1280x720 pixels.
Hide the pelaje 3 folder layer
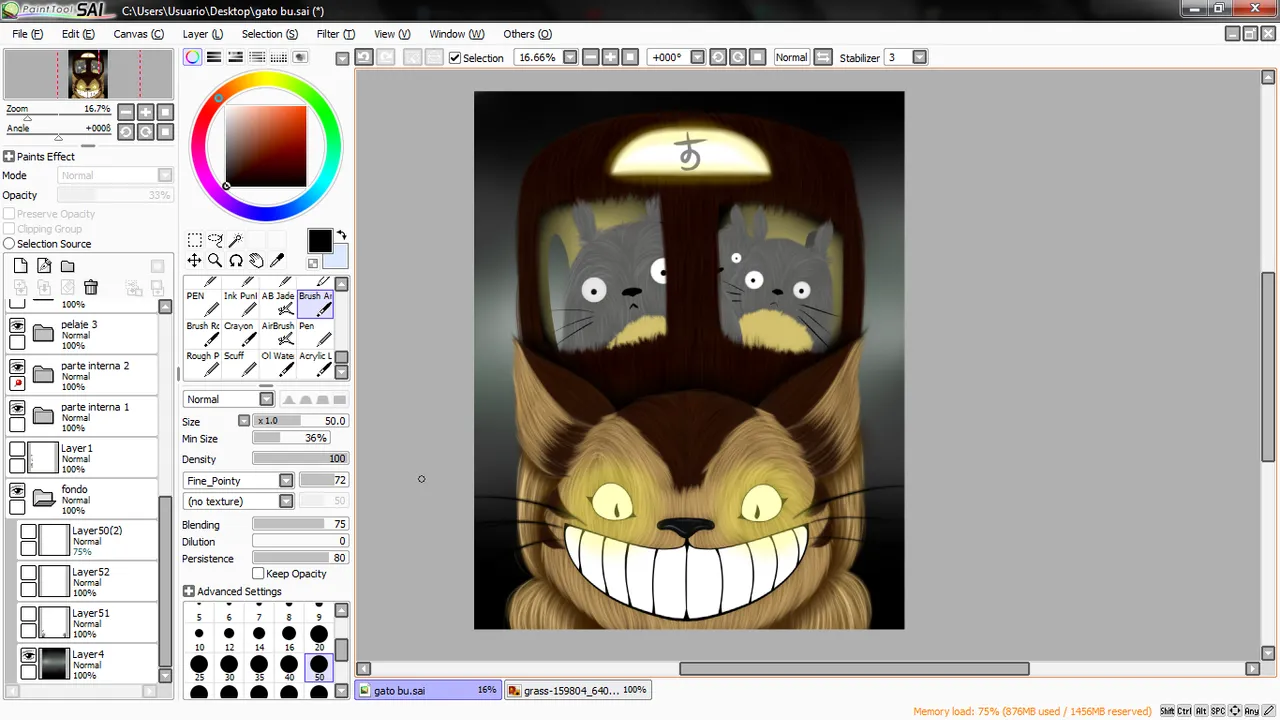pos(17,325)
